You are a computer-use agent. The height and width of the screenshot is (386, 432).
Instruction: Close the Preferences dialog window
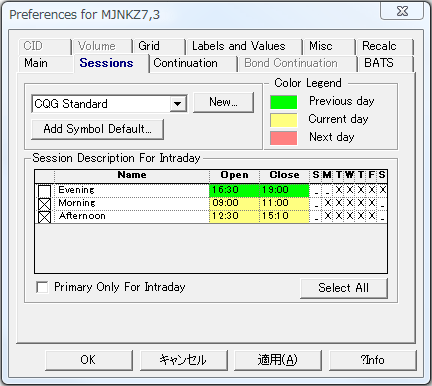[x=402, y=11]
